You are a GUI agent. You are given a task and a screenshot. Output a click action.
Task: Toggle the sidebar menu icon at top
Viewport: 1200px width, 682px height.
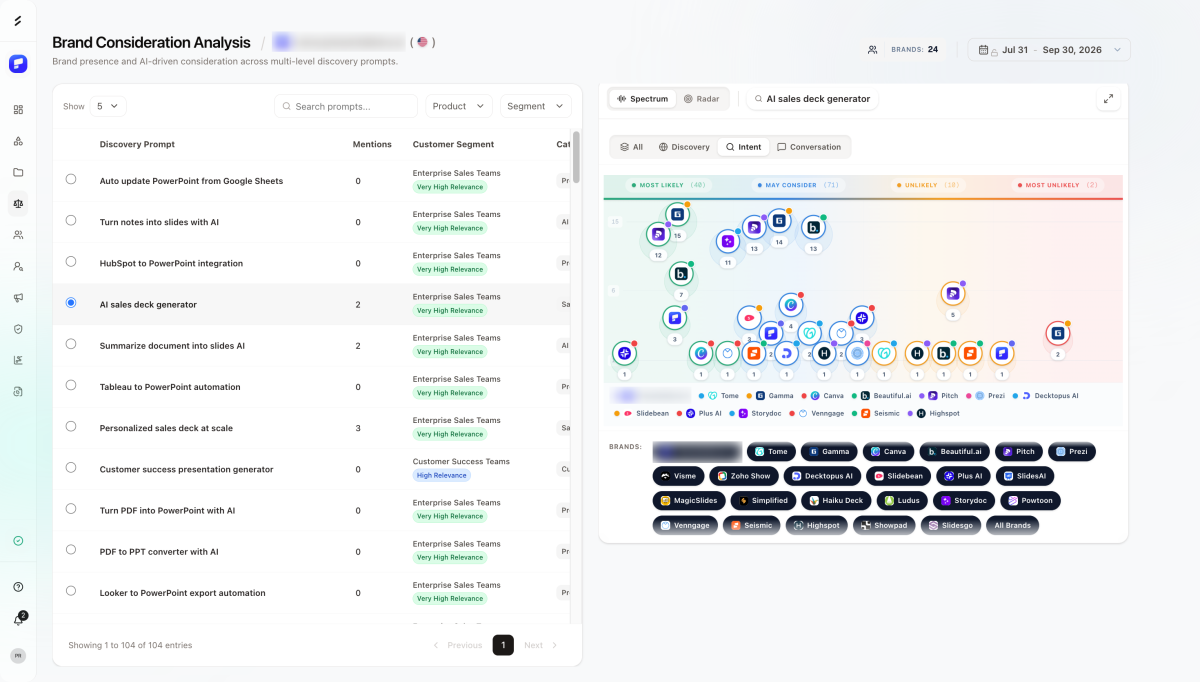18,21
